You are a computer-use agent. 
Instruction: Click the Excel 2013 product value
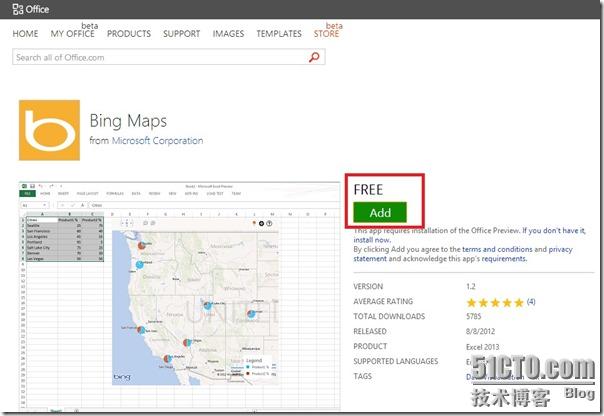[483, 347]
